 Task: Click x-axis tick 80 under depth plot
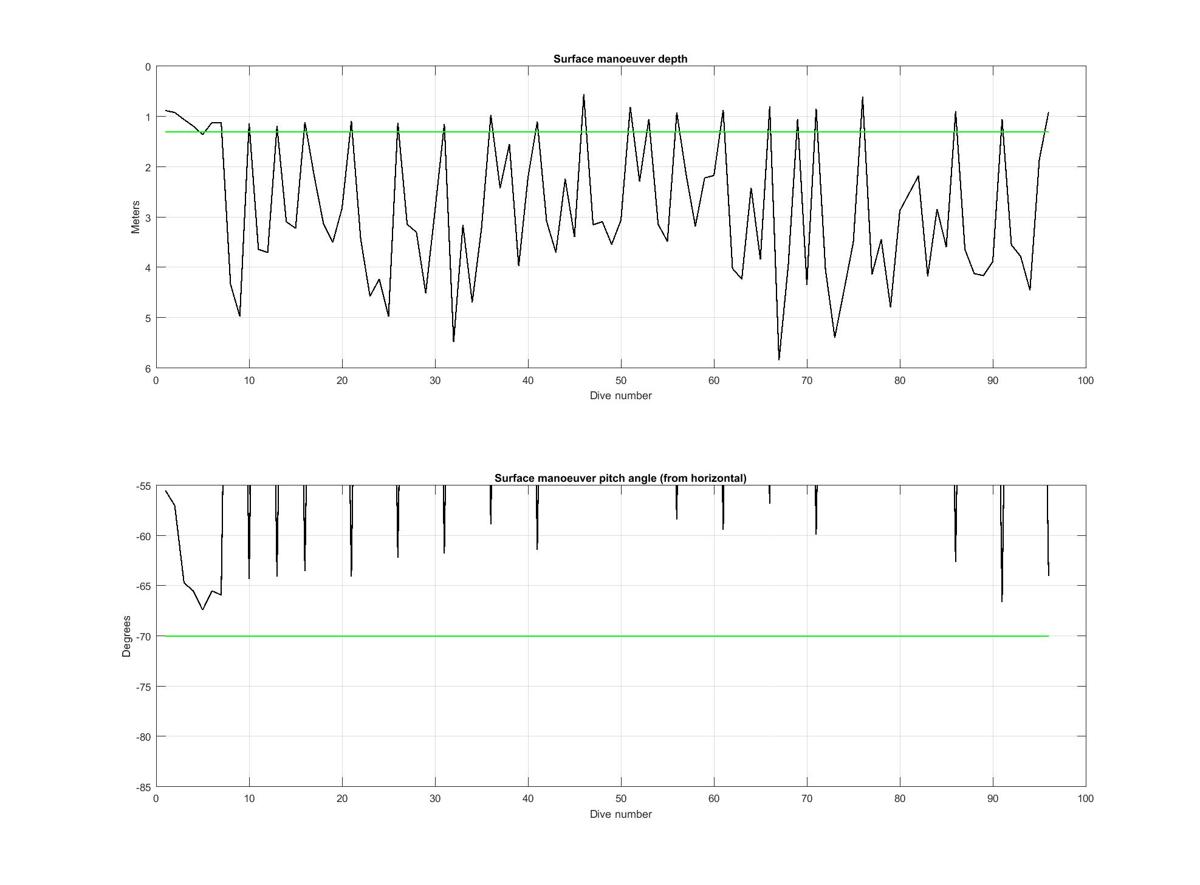(900, 380)
